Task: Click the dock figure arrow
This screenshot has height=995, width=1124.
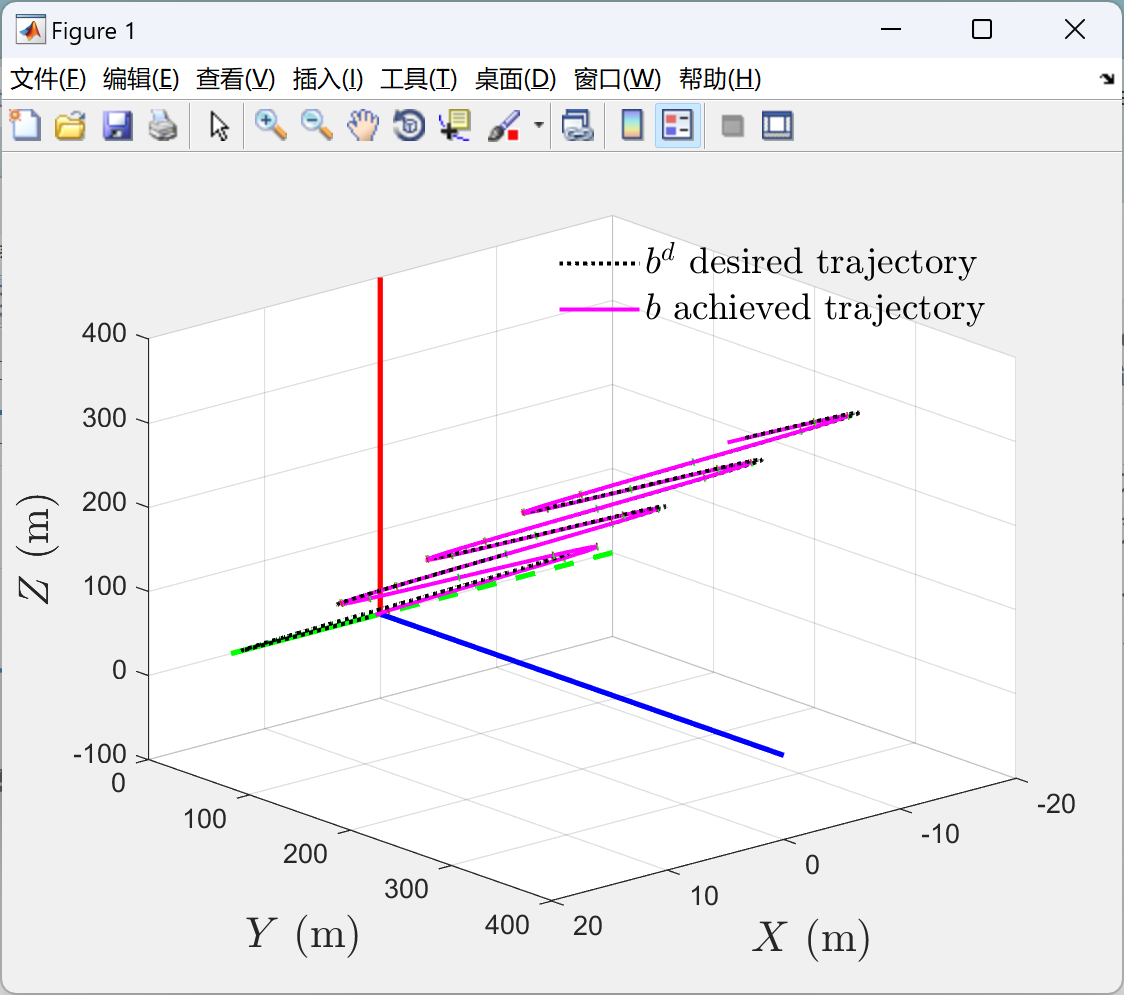Action: click(x=1107, y=79)
